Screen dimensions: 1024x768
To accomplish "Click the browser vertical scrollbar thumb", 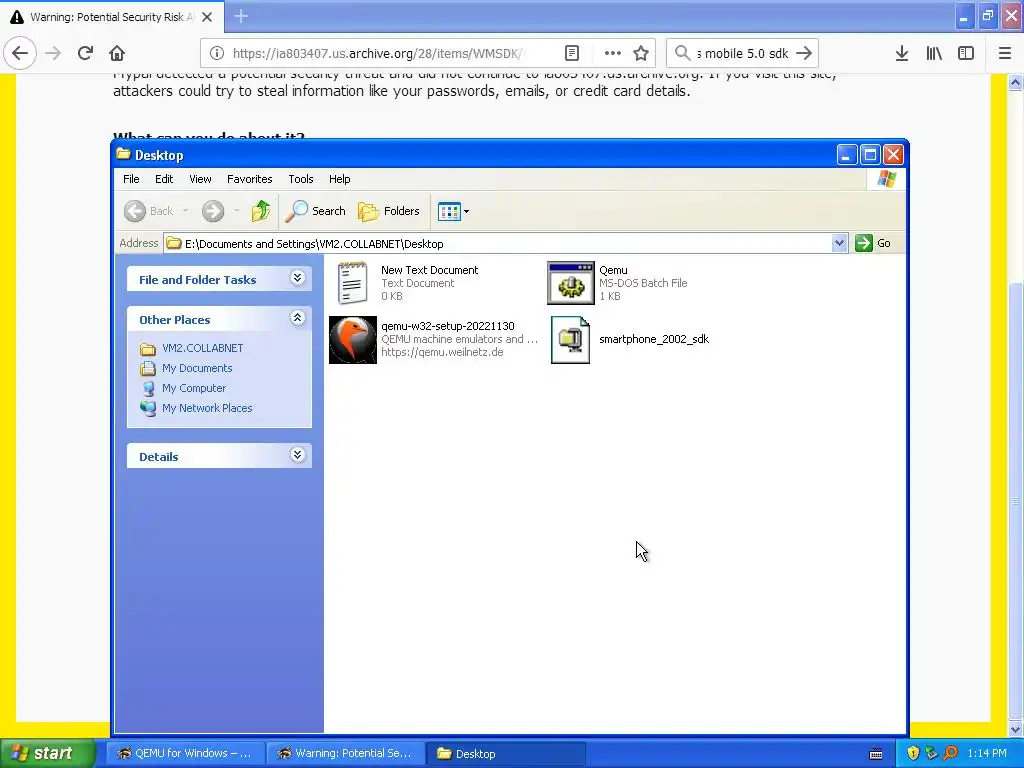I will click(1016, 501).
